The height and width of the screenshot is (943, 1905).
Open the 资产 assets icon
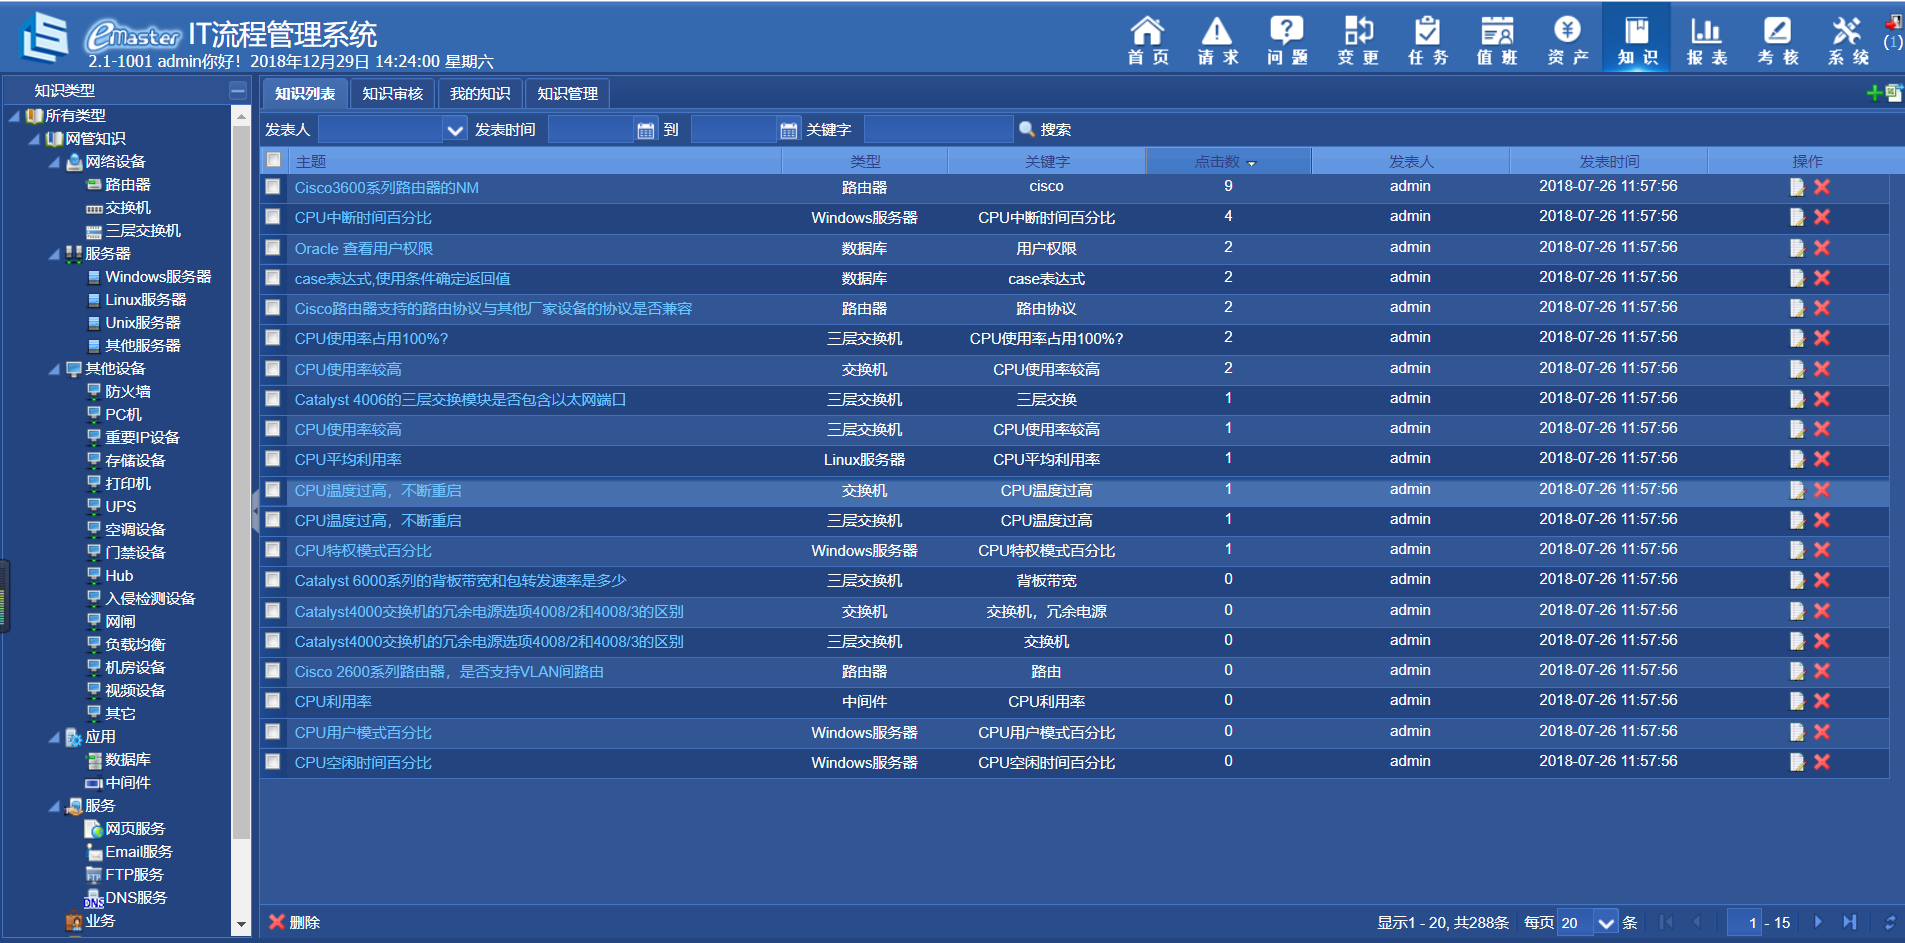coord(1567,40)
